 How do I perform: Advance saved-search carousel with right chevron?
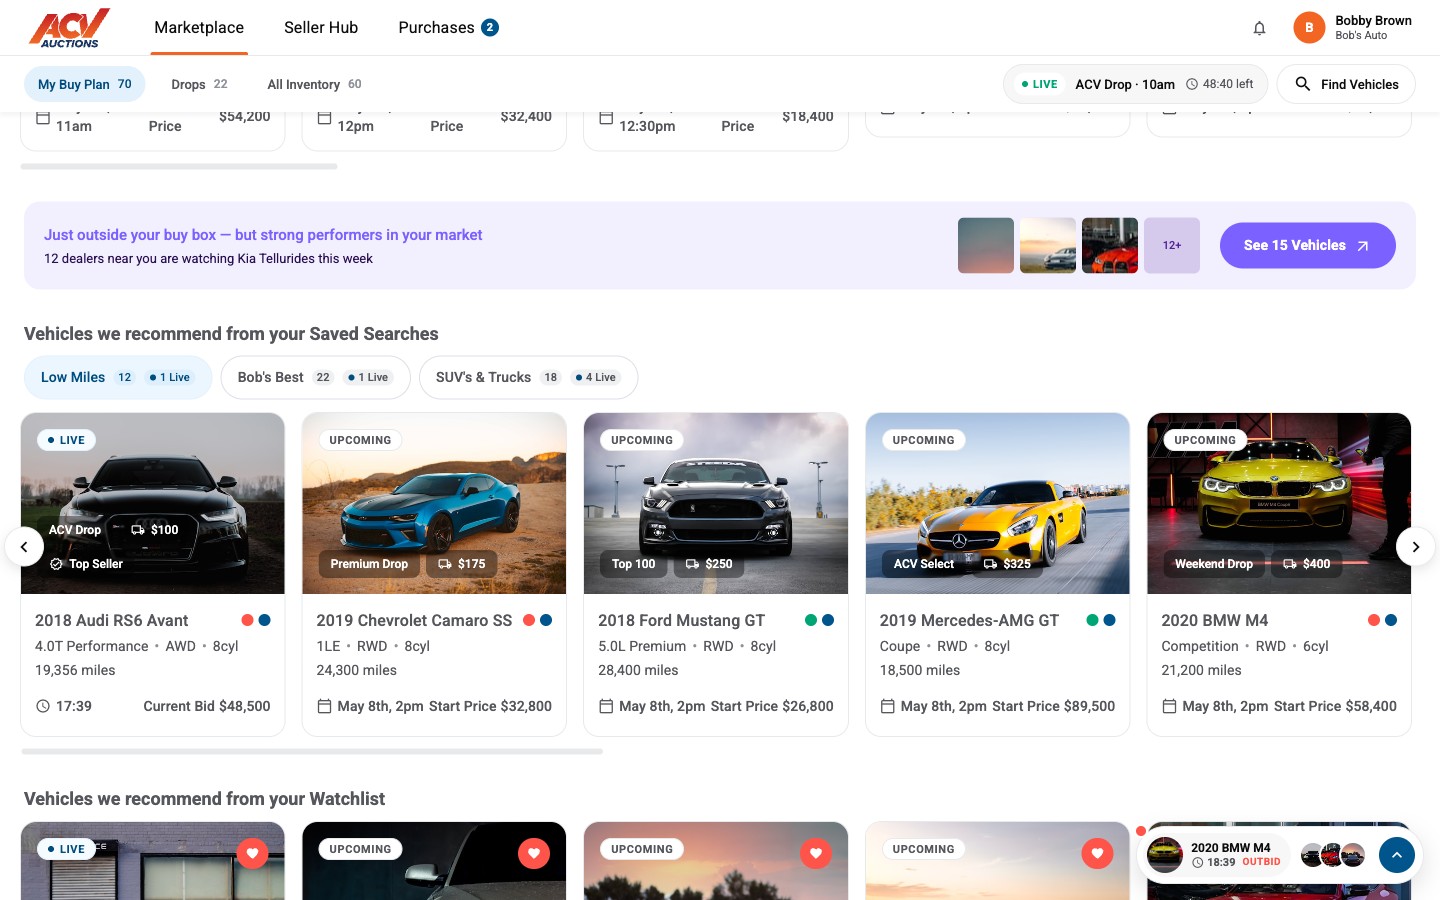[x=1415, y=547]
